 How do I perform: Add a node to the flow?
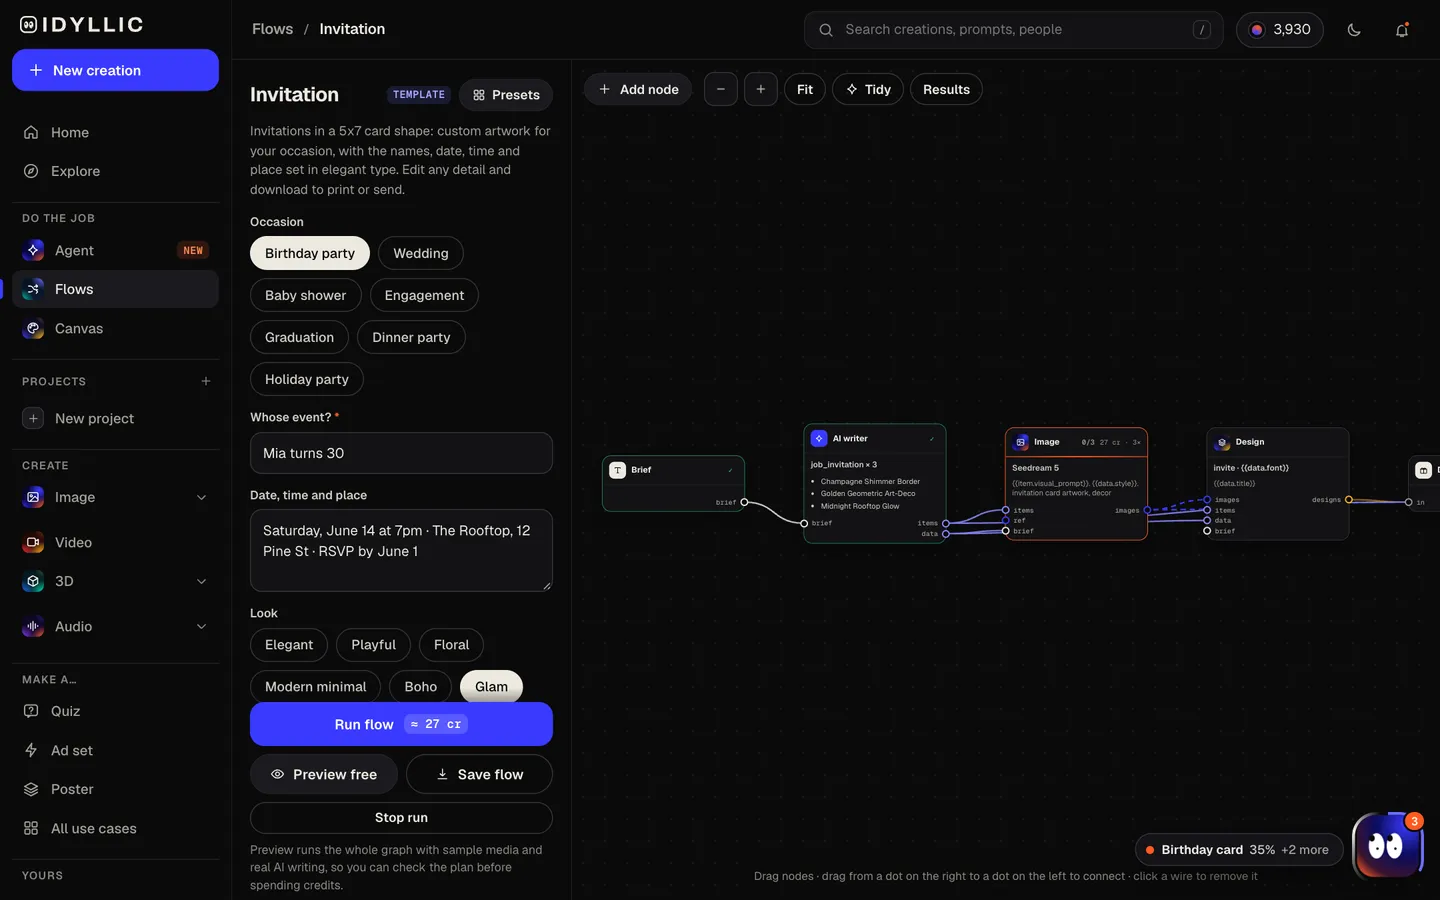click(x=638, y=89)
